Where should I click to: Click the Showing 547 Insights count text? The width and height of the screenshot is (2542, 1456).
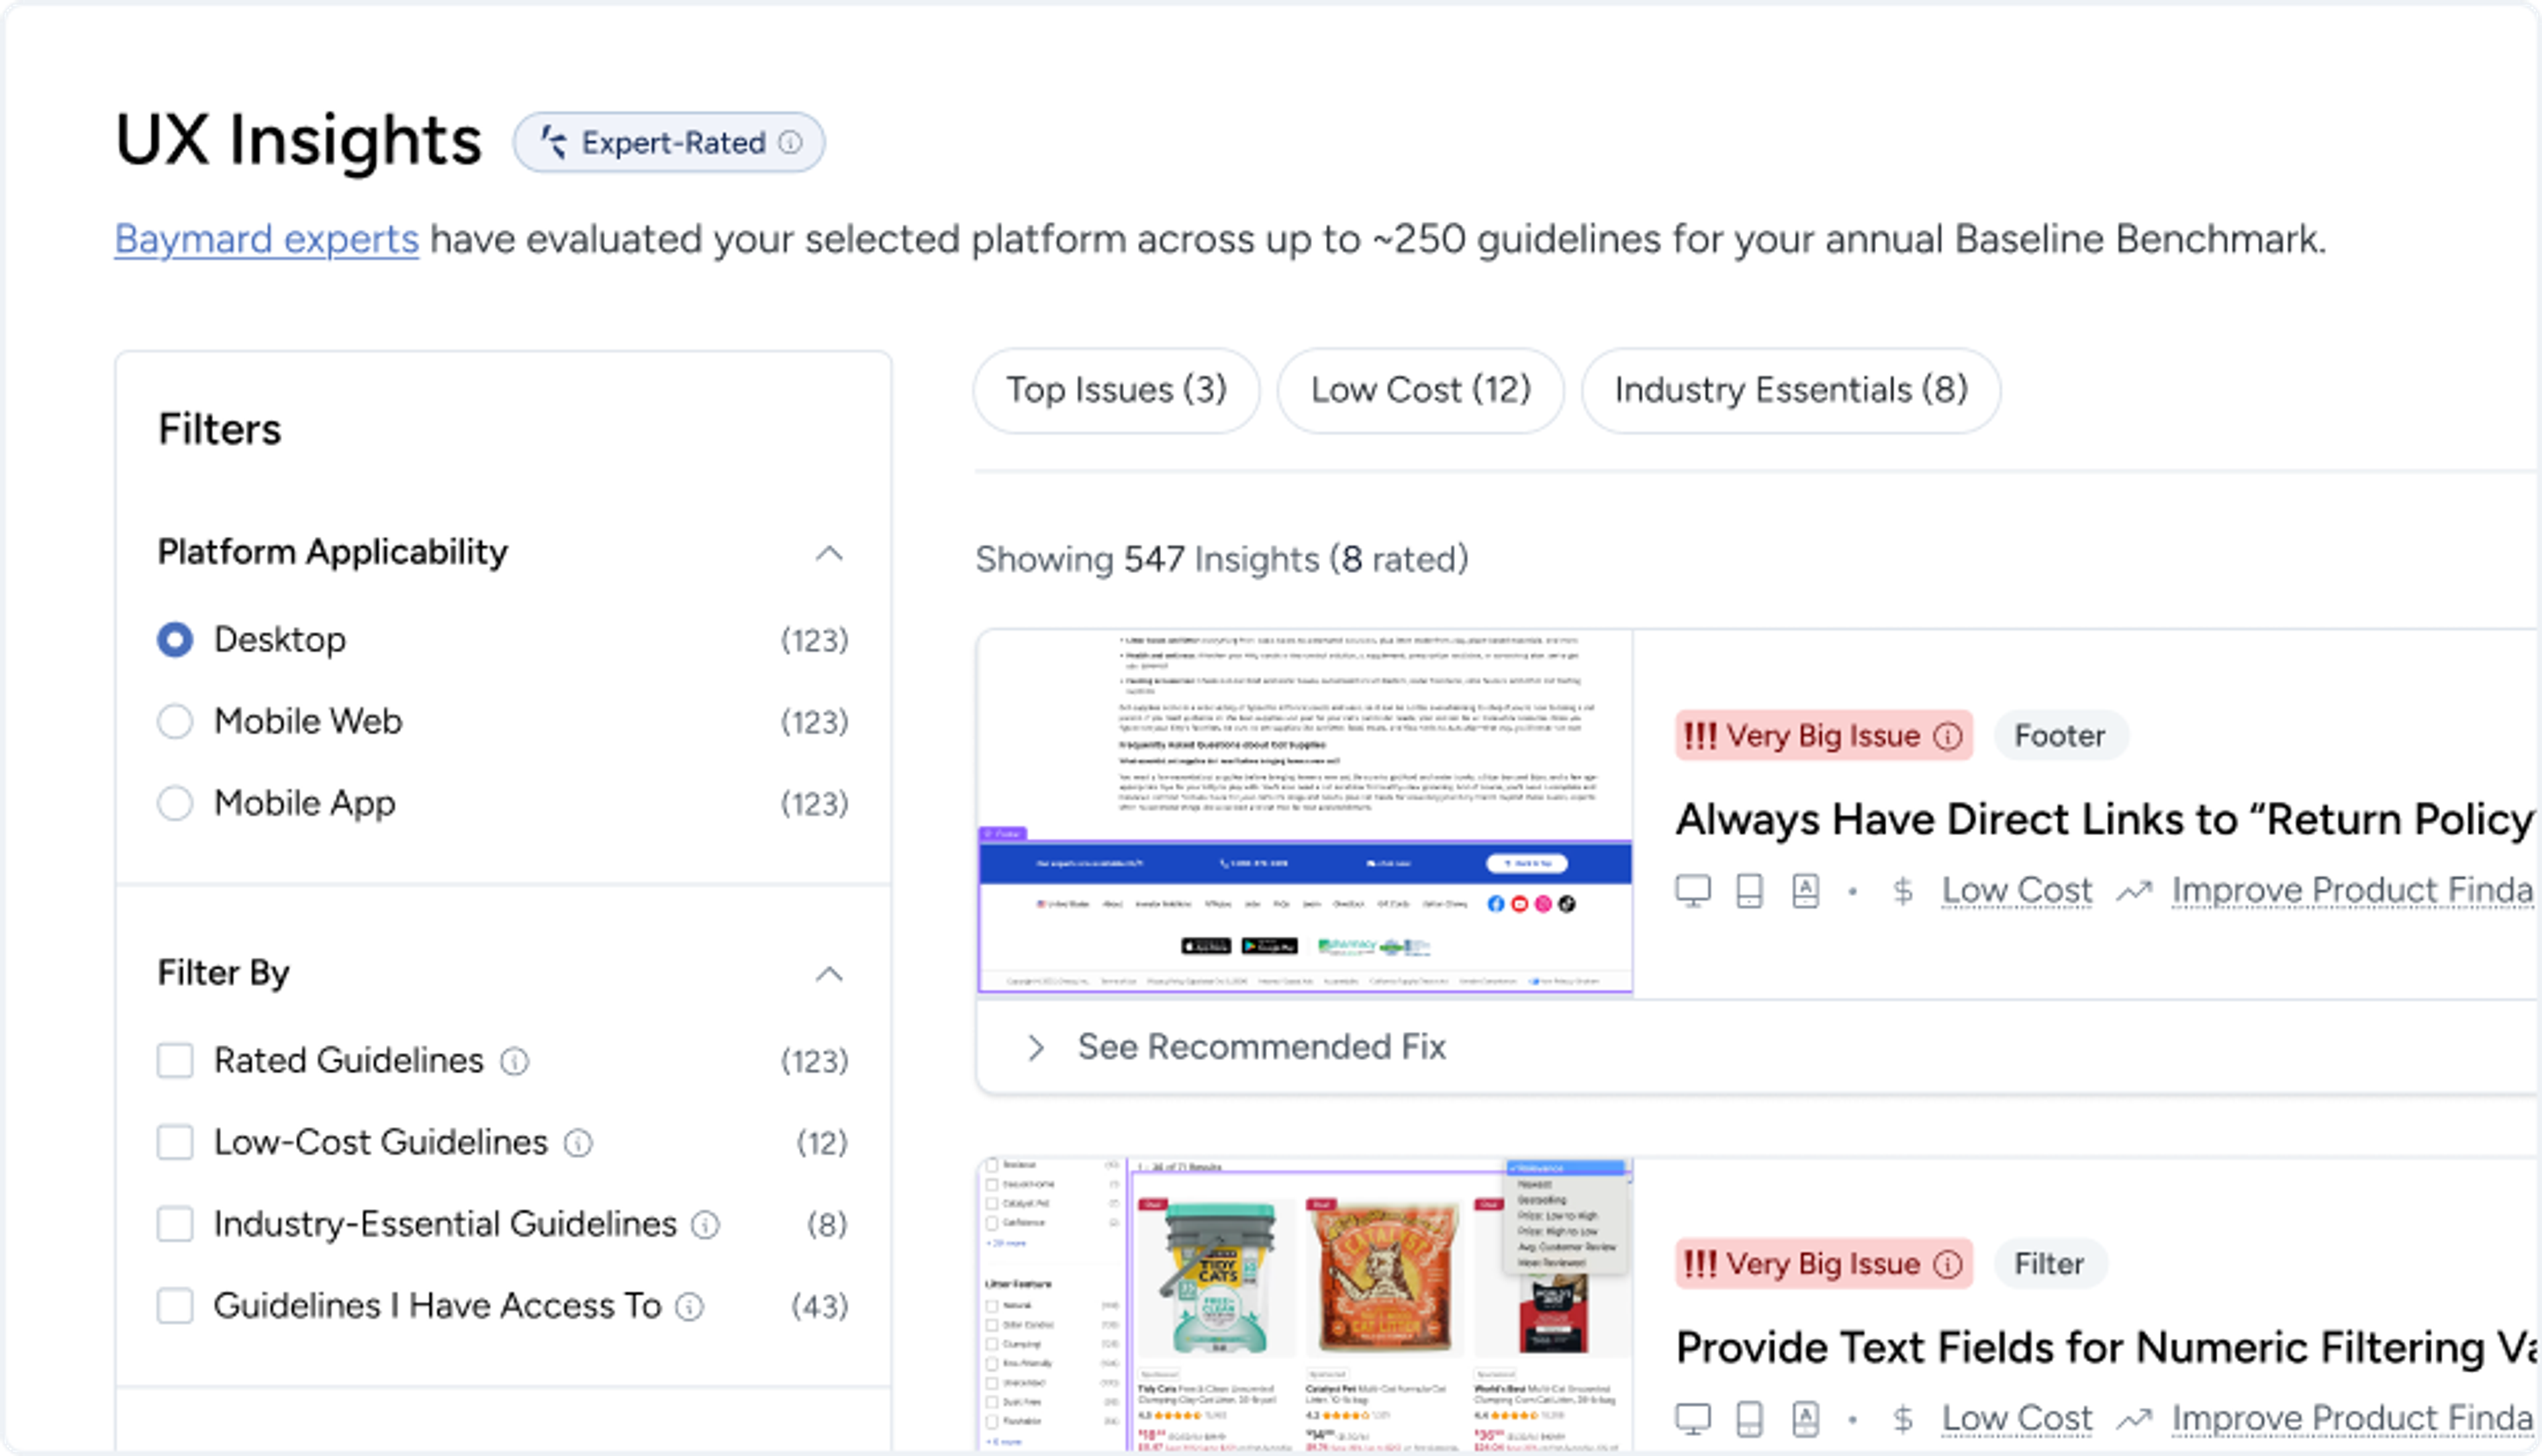pos(1222,560)
